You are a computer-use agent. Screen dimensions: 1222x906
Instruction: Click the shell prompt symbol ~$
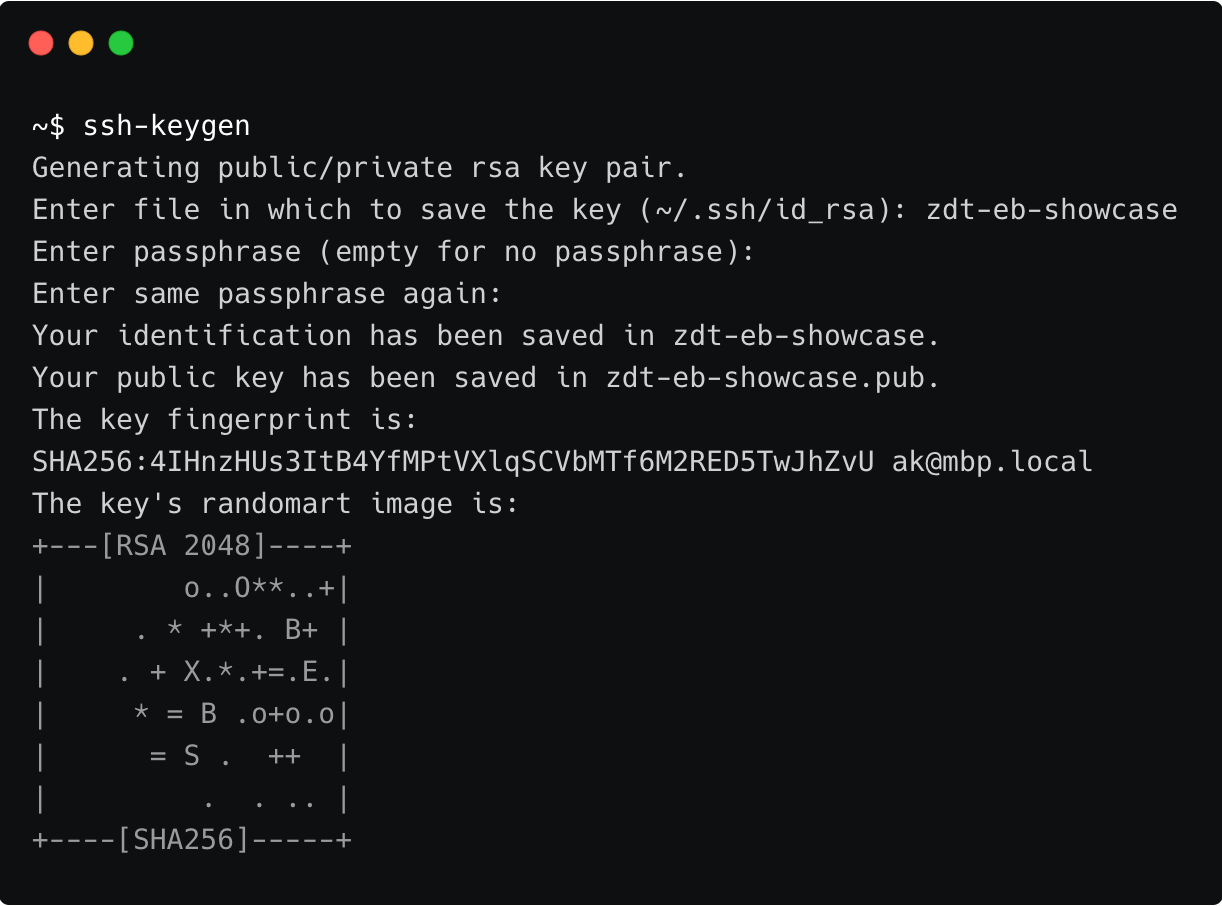[x=50, y=126]
